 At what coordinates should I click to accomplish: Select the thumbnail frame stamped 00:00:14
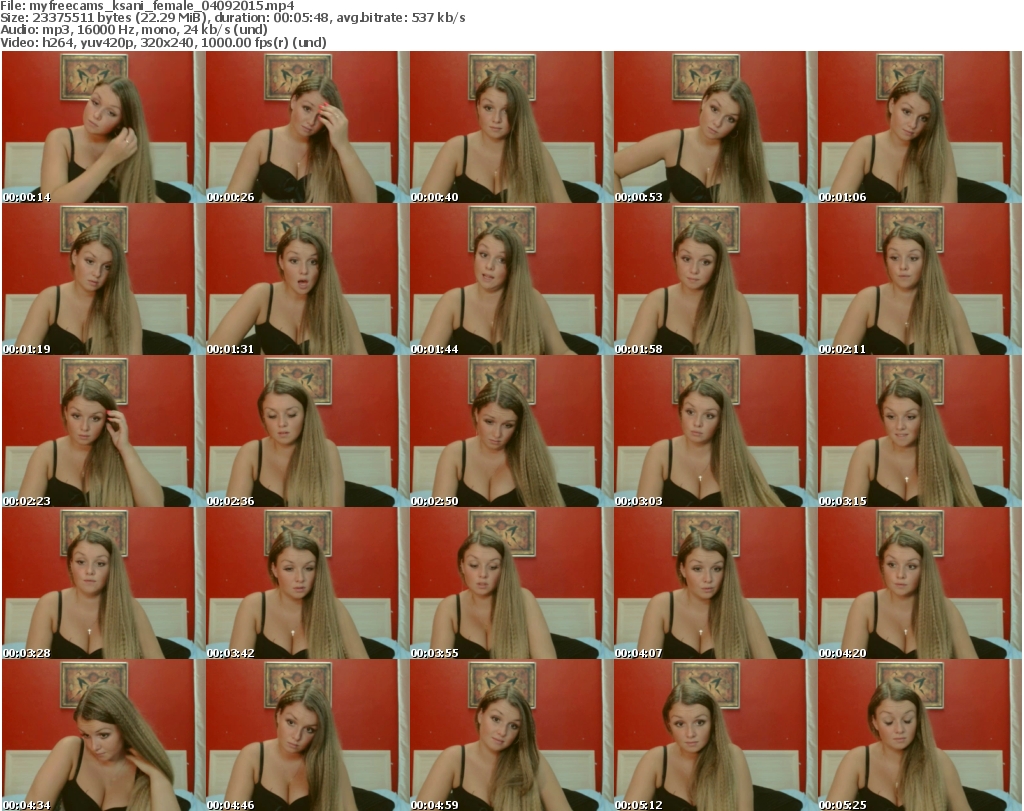pyautogui.click(x=103, y=127)
